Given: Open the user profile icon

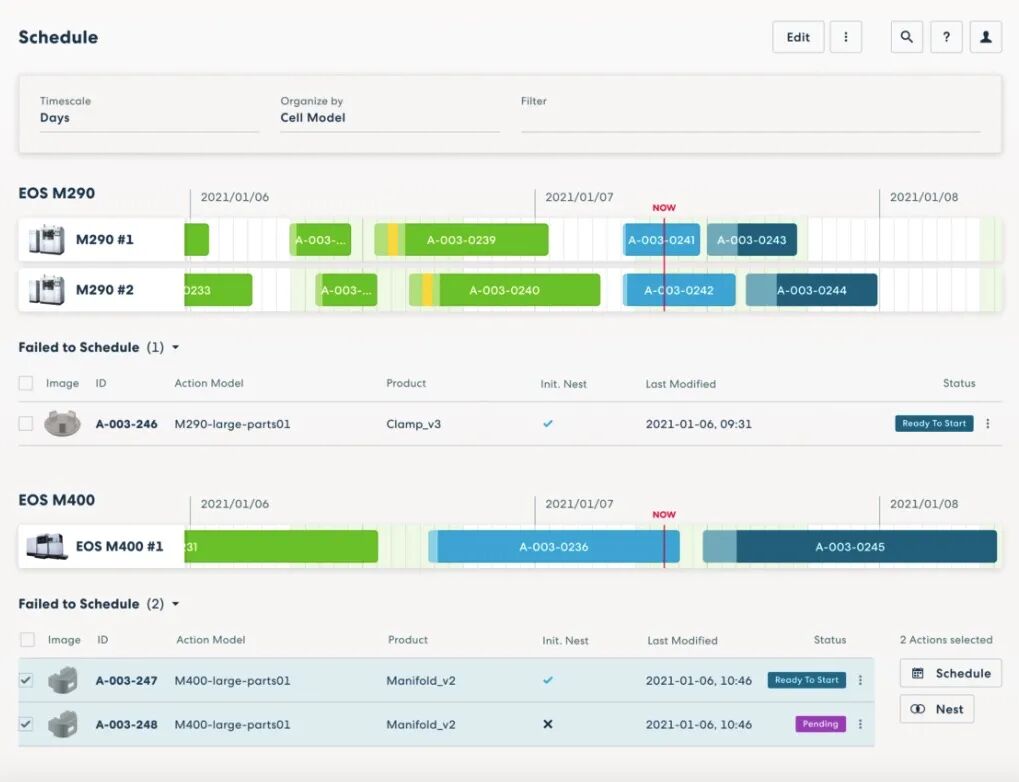Looking at the screenshot, I should point(986,37).
